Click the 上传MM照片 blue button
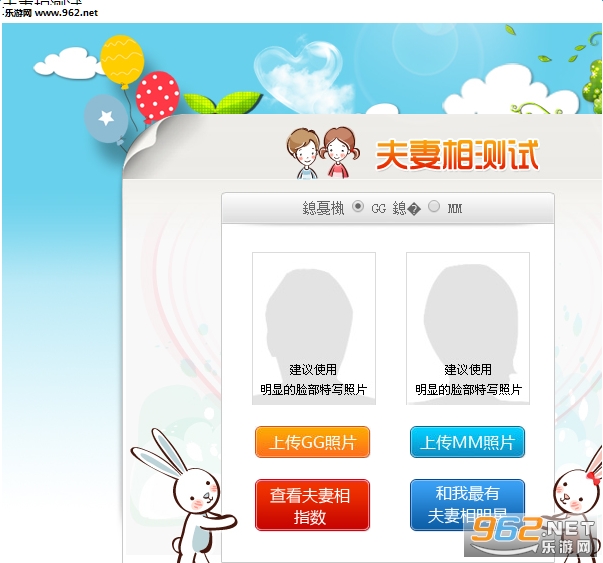Viewport: 603px width, 563px height. 467,442
